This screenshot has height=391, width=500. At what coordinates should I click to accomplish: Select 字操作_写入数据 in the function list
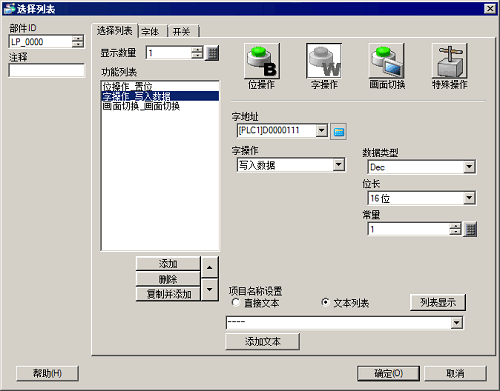click(160, 96)
